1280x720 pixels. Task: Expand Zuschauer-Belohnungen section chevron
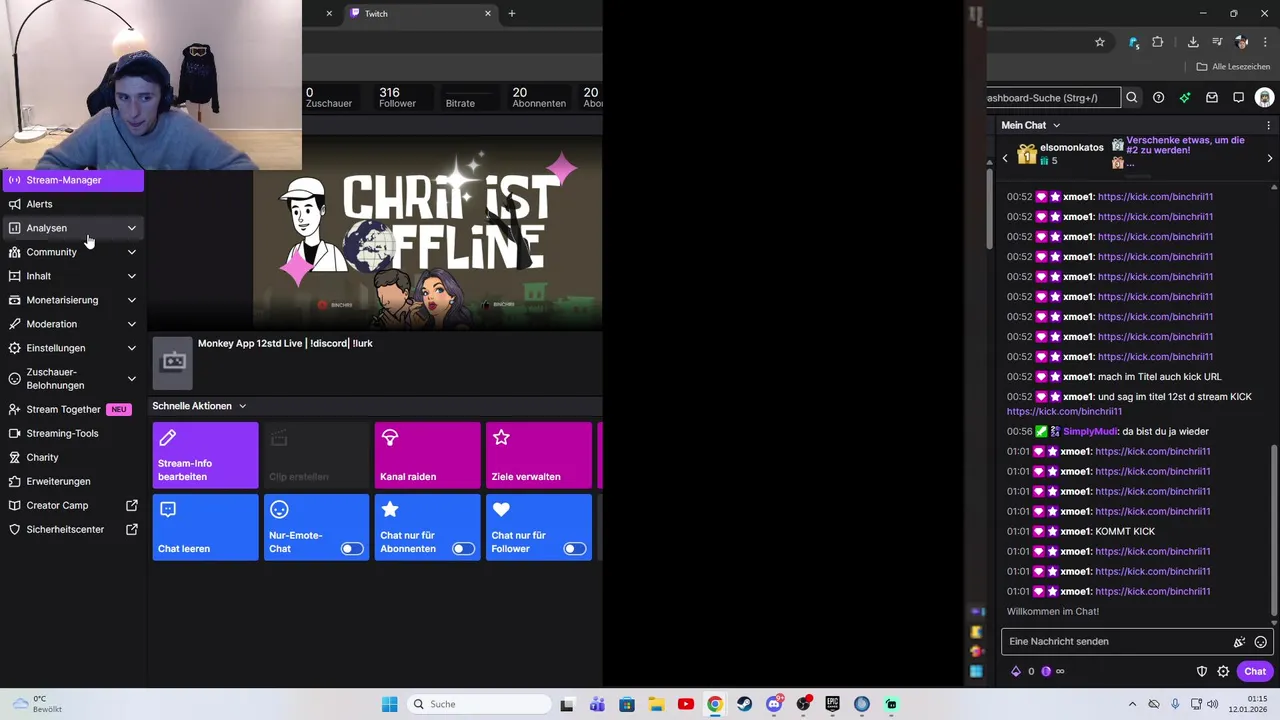131,379
